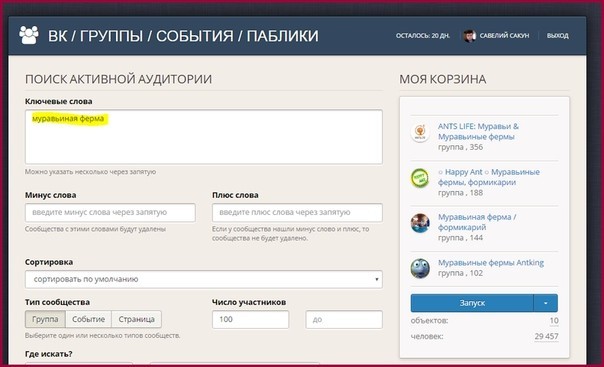The width and height of the screenshot is (604, 367).
Task: Toggle the Группа community type button
Action: pyautogui.click(x=45, y=319)
